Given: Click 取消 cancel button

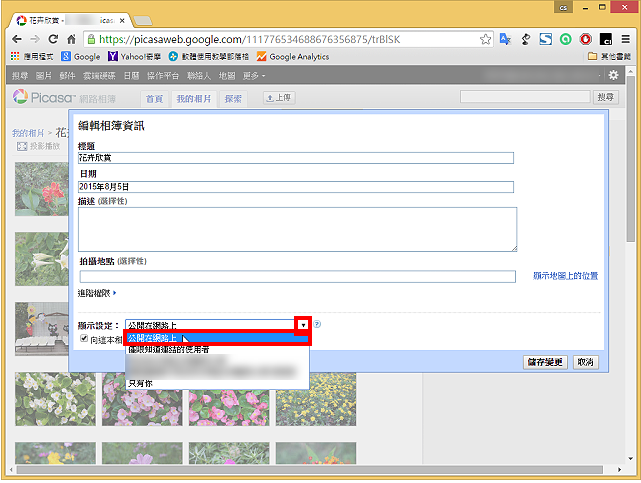Looking at the screenshot, I should 585,362.
